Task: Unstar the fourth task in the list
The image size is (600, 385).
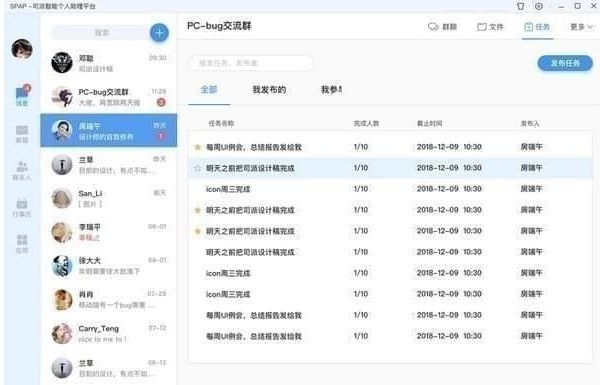Action: [198, 210]
